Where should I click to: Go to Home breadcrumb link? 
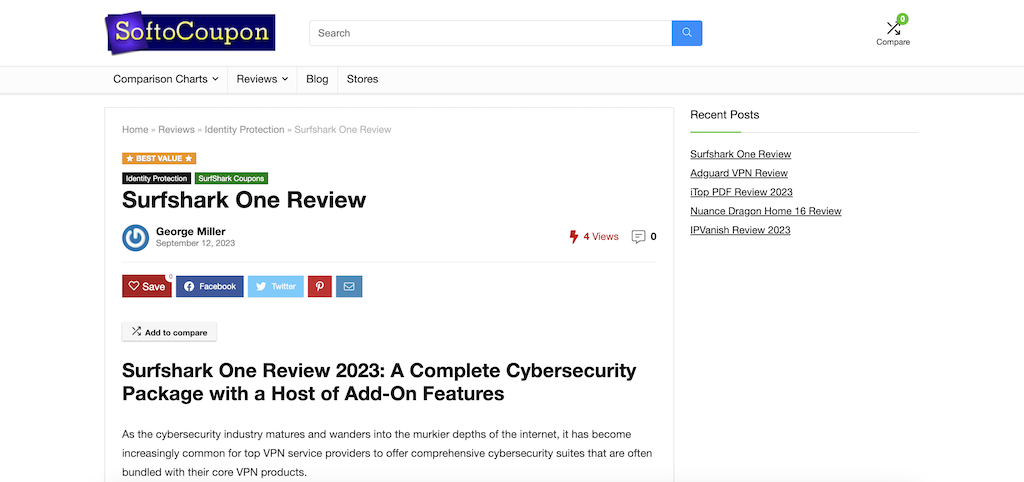135,129
